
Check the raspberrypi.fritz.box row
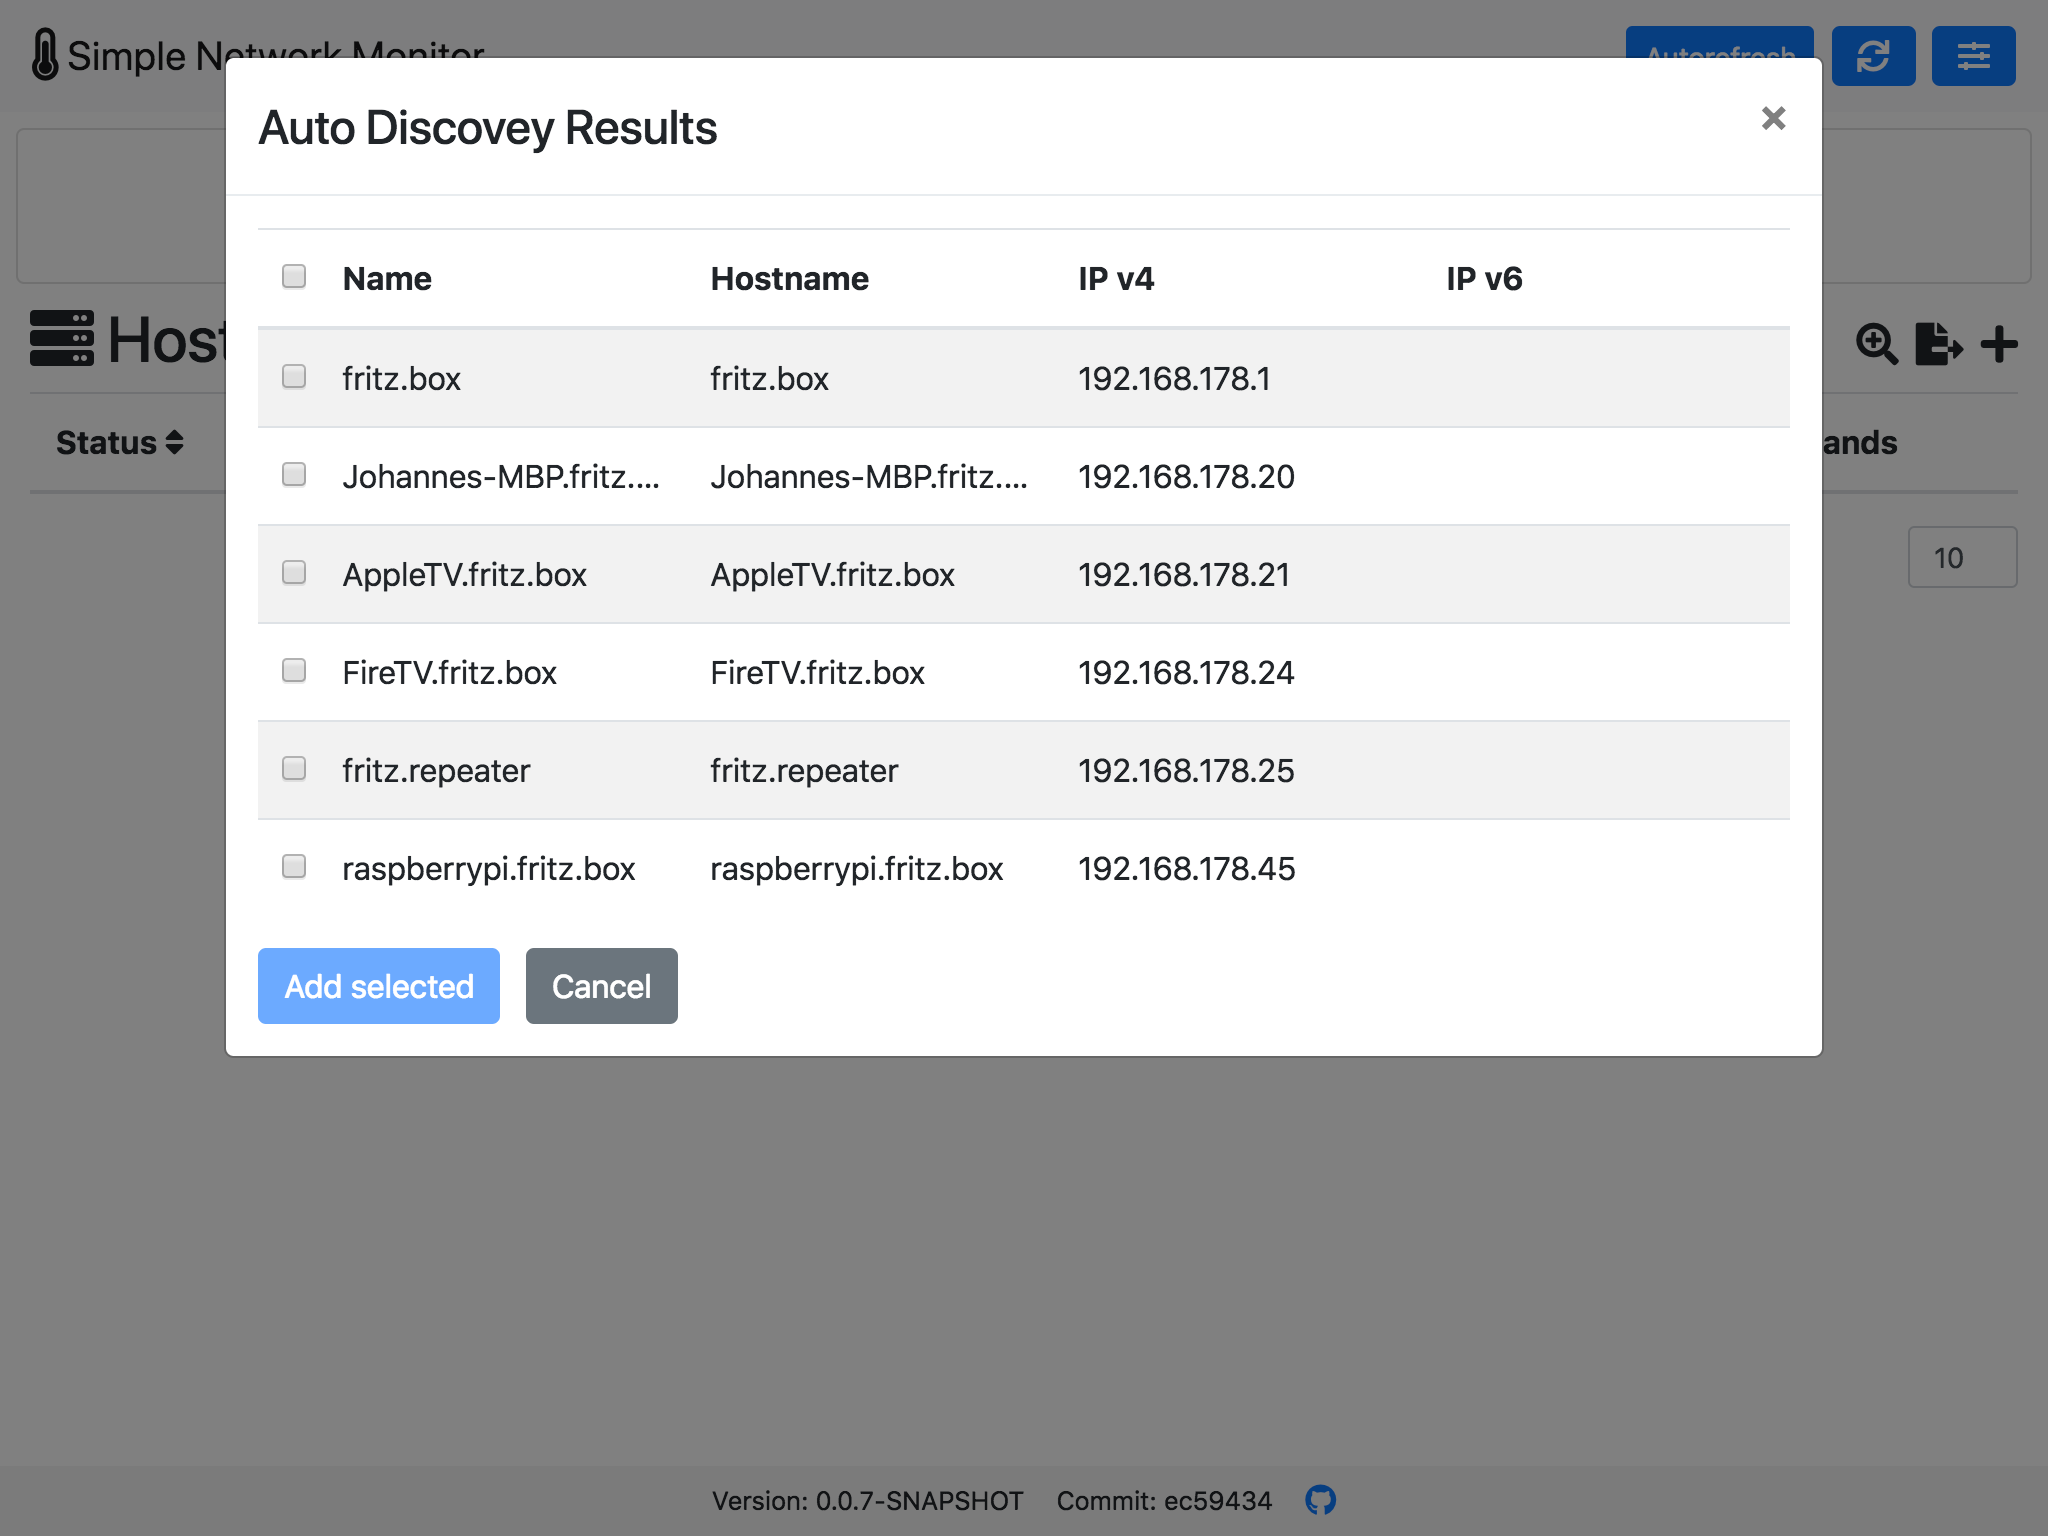(293, 867)
